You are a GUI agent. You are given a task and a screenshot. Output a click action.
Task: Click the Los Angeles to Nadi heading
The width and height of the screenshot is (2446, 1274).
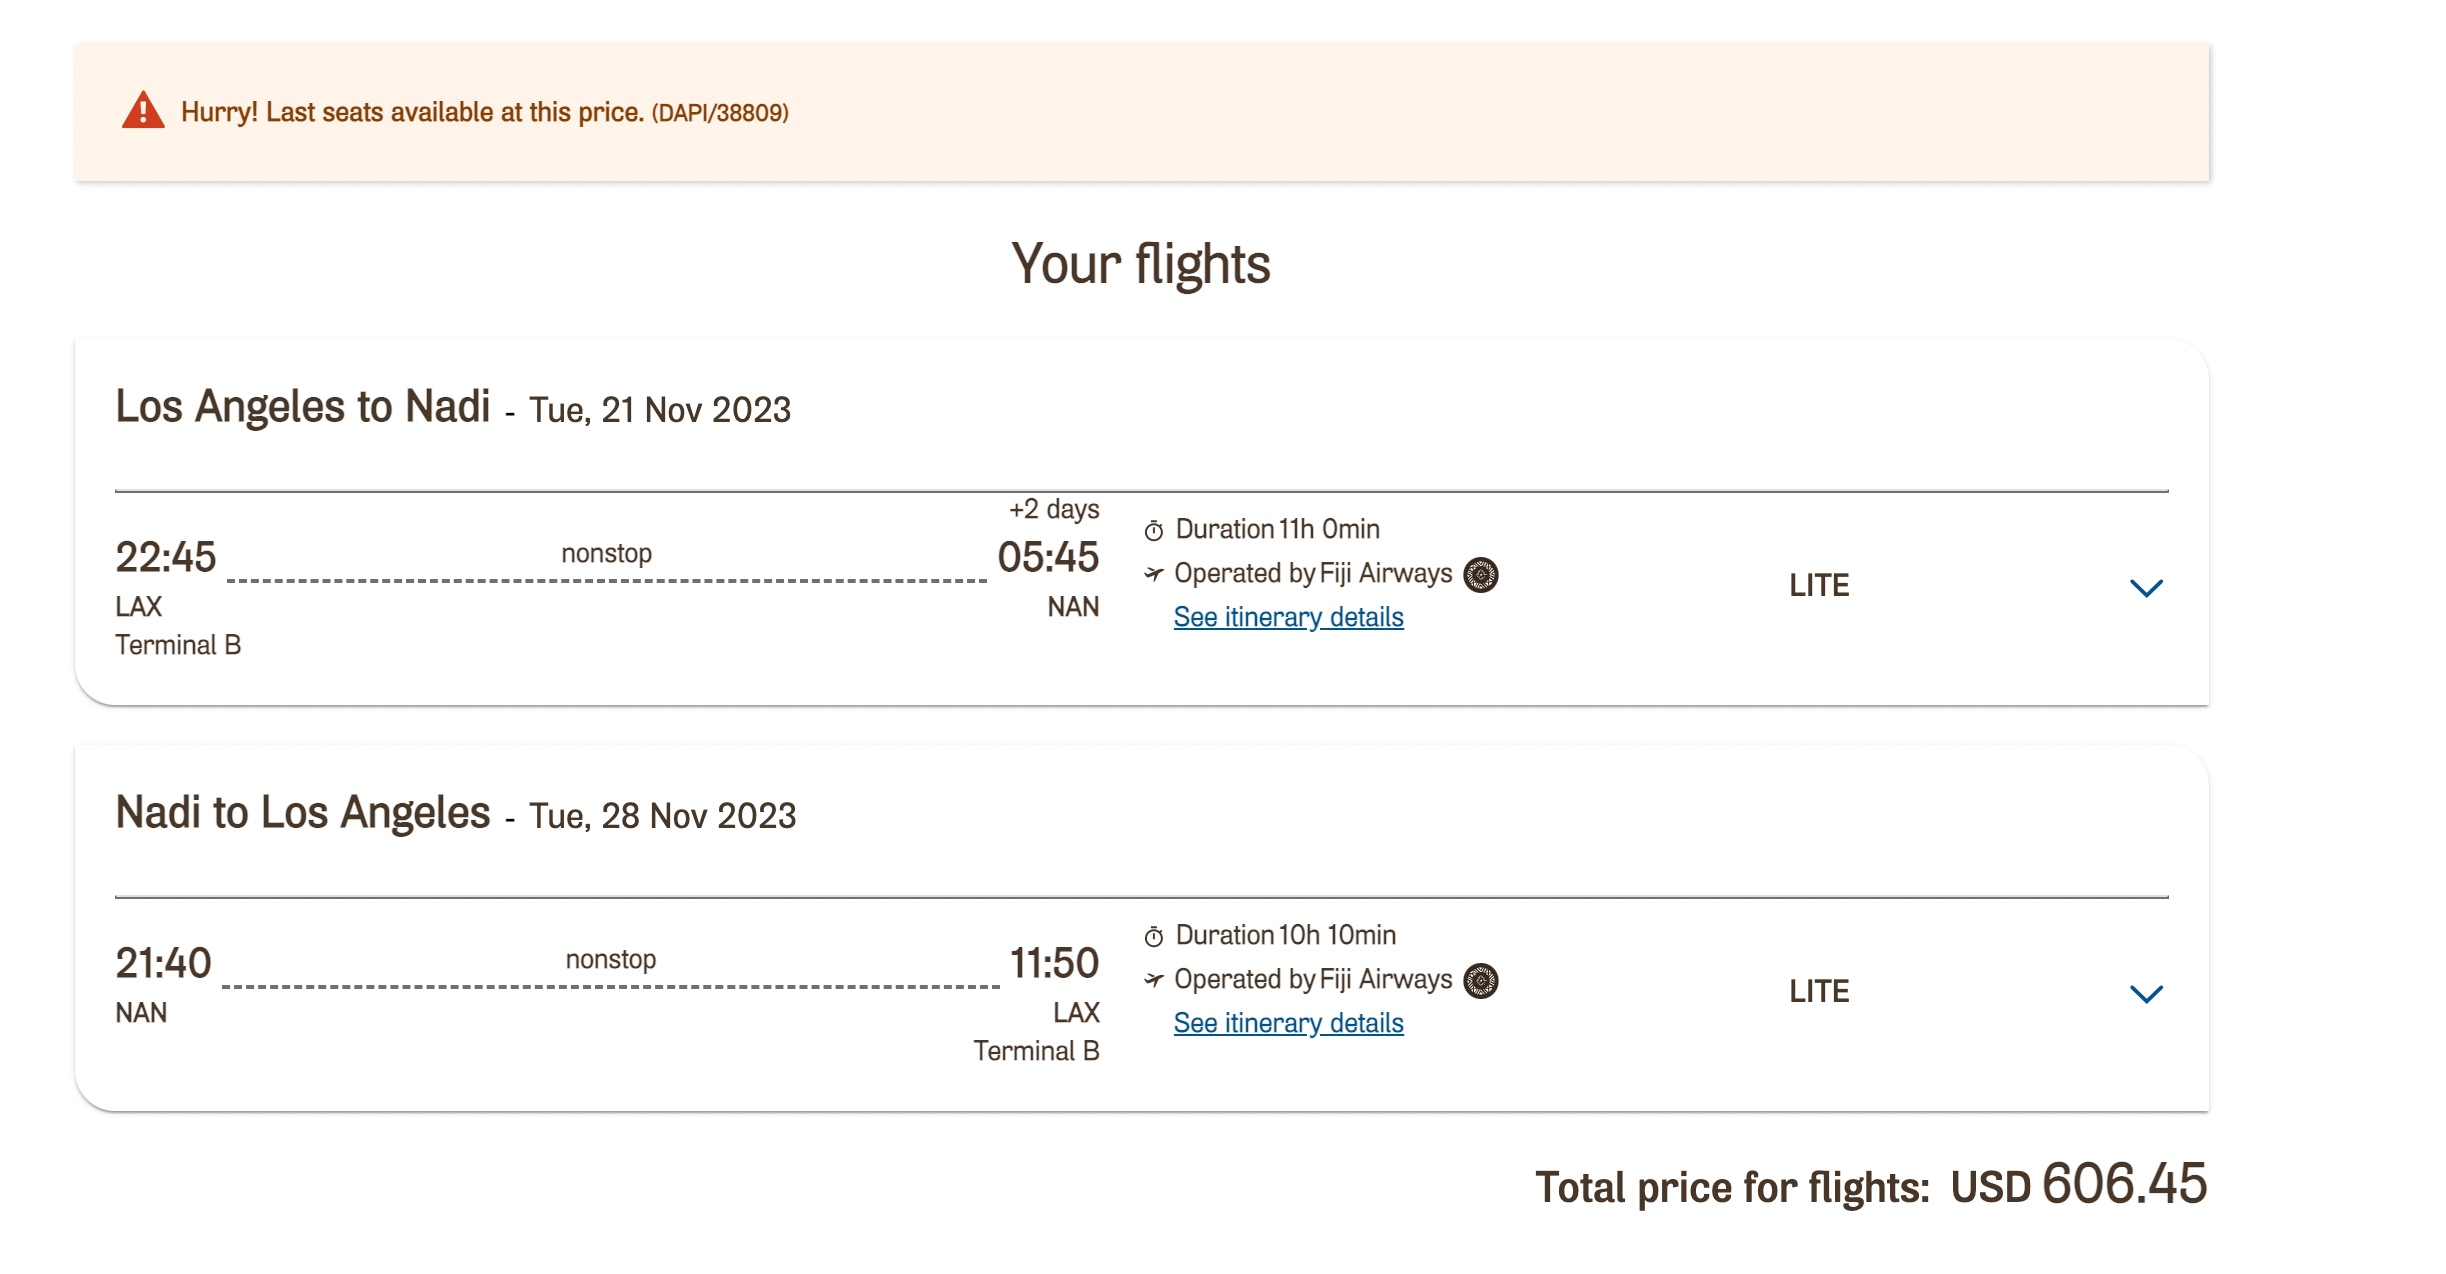click(303, 408)
